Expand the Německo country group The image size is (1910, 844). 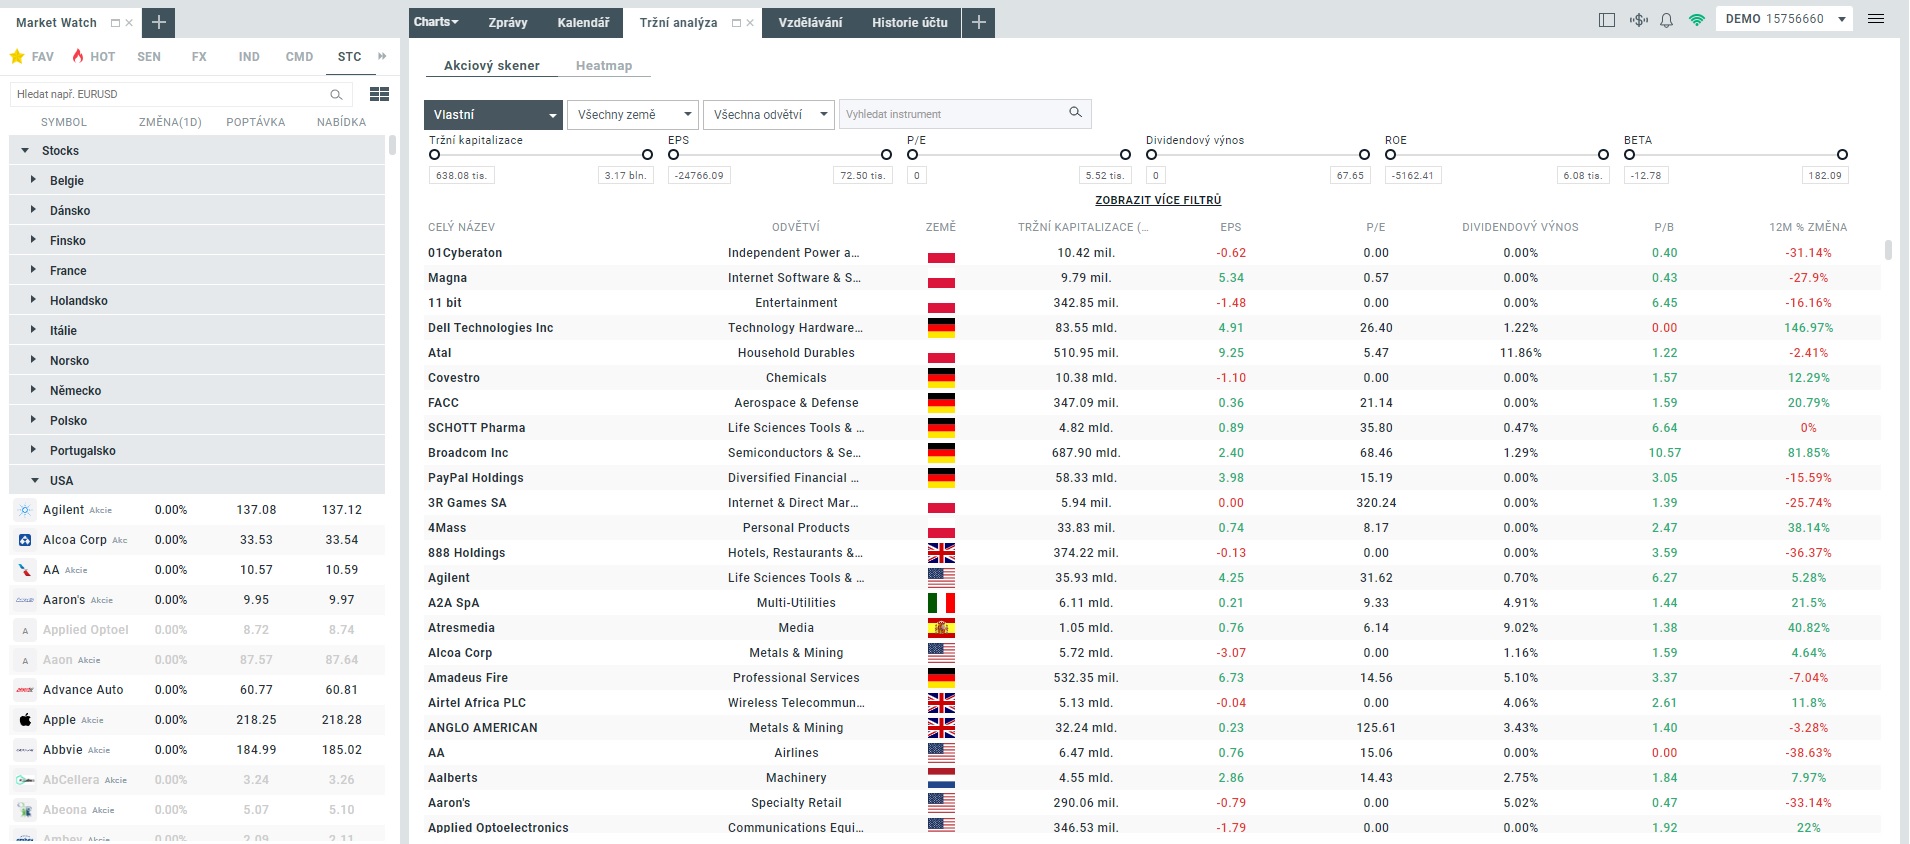33,390
